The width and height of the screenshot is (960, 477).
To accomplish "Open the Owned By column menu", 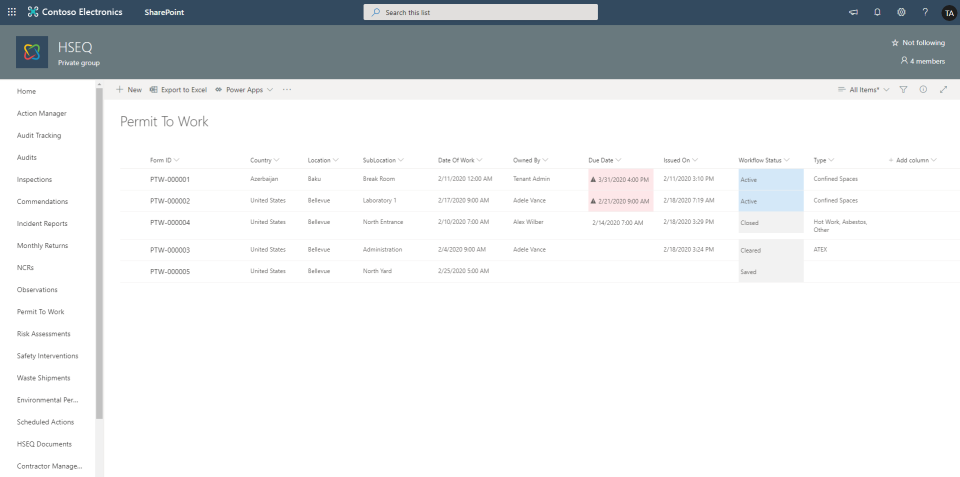I will tap(530, 160).
